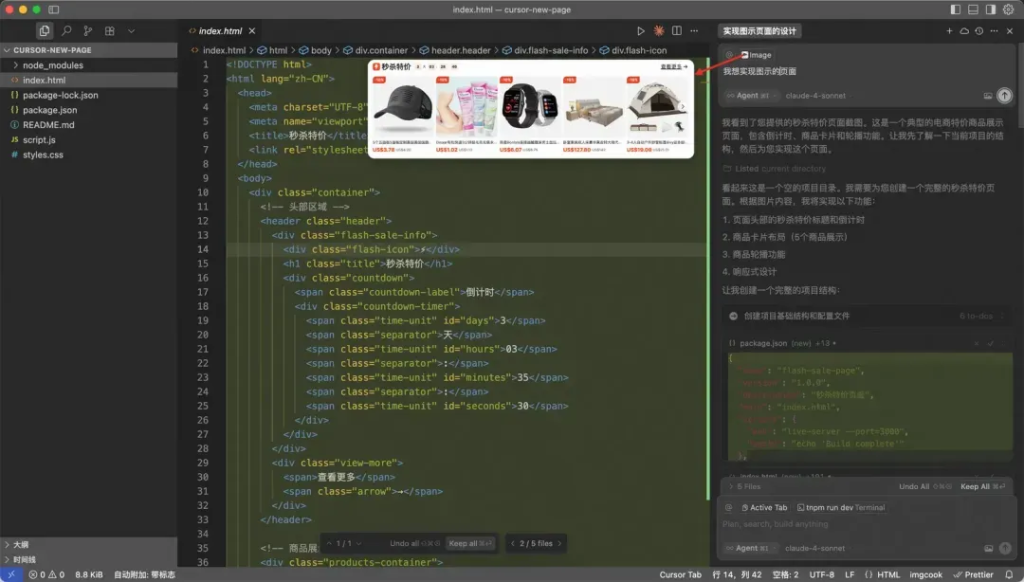The height and width of the screenshot is (582, 1024).
Task: Click the Keep All button in the chat
Action: (975, 487)
